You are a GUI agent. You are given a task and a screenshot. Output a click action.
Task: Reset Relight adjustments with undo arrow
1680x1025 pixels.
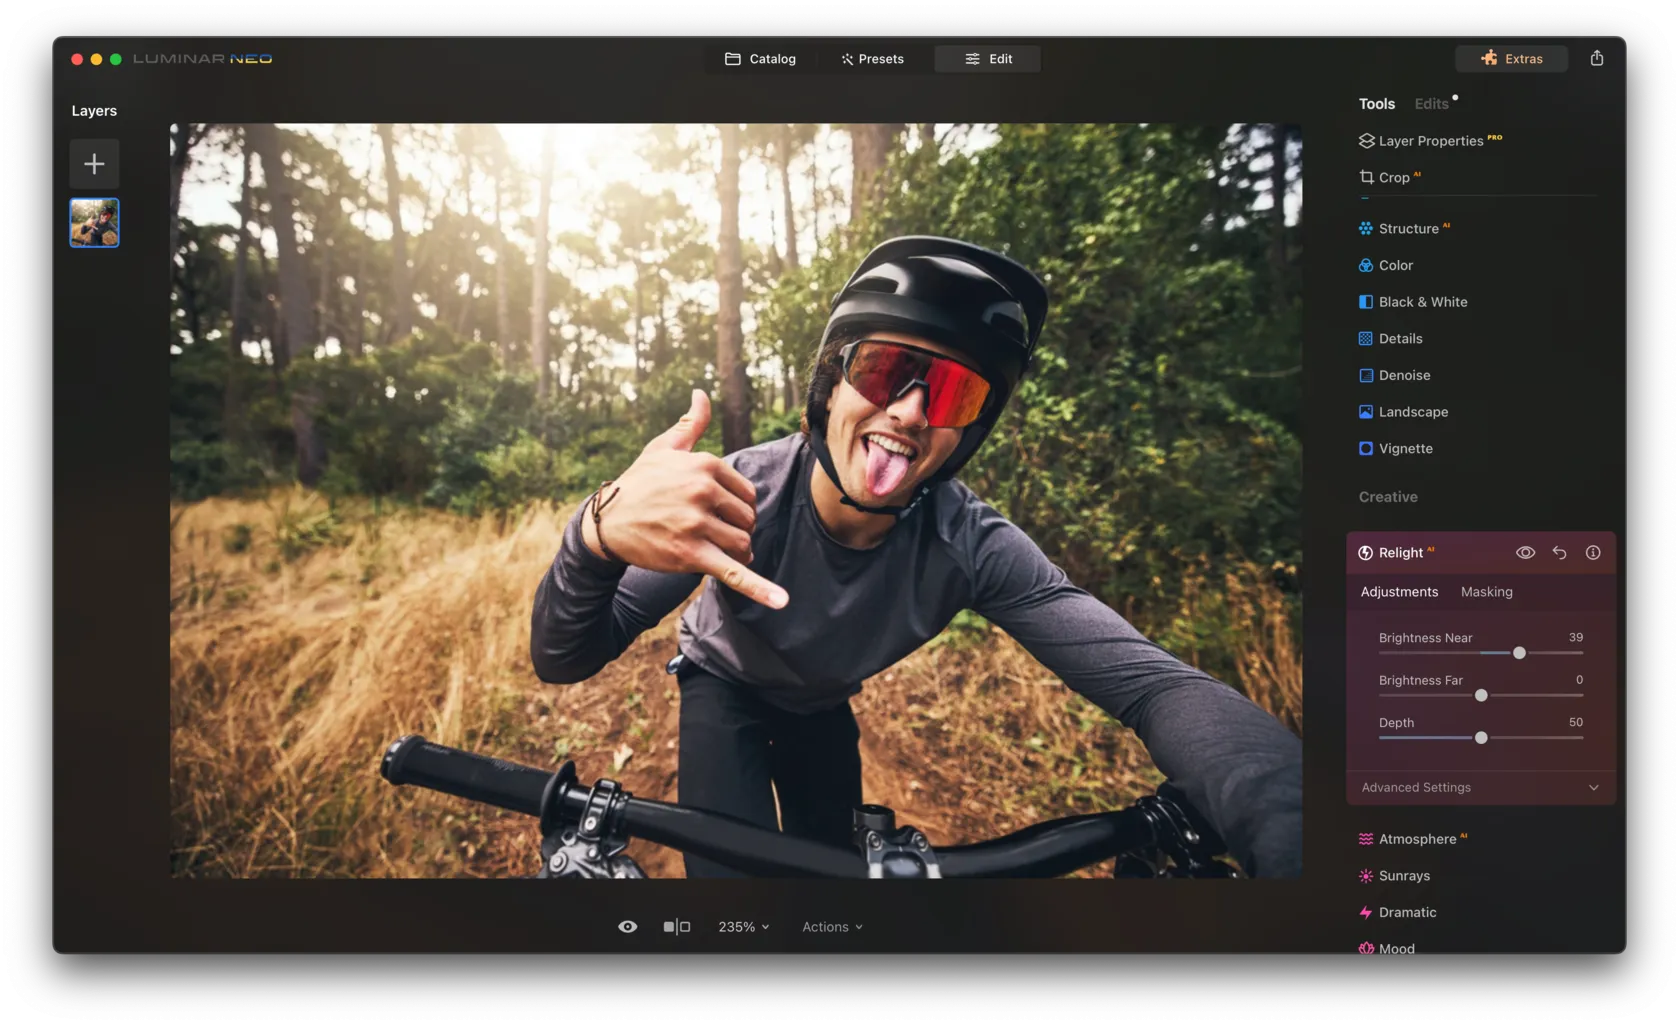click(x=1559, y=553)
